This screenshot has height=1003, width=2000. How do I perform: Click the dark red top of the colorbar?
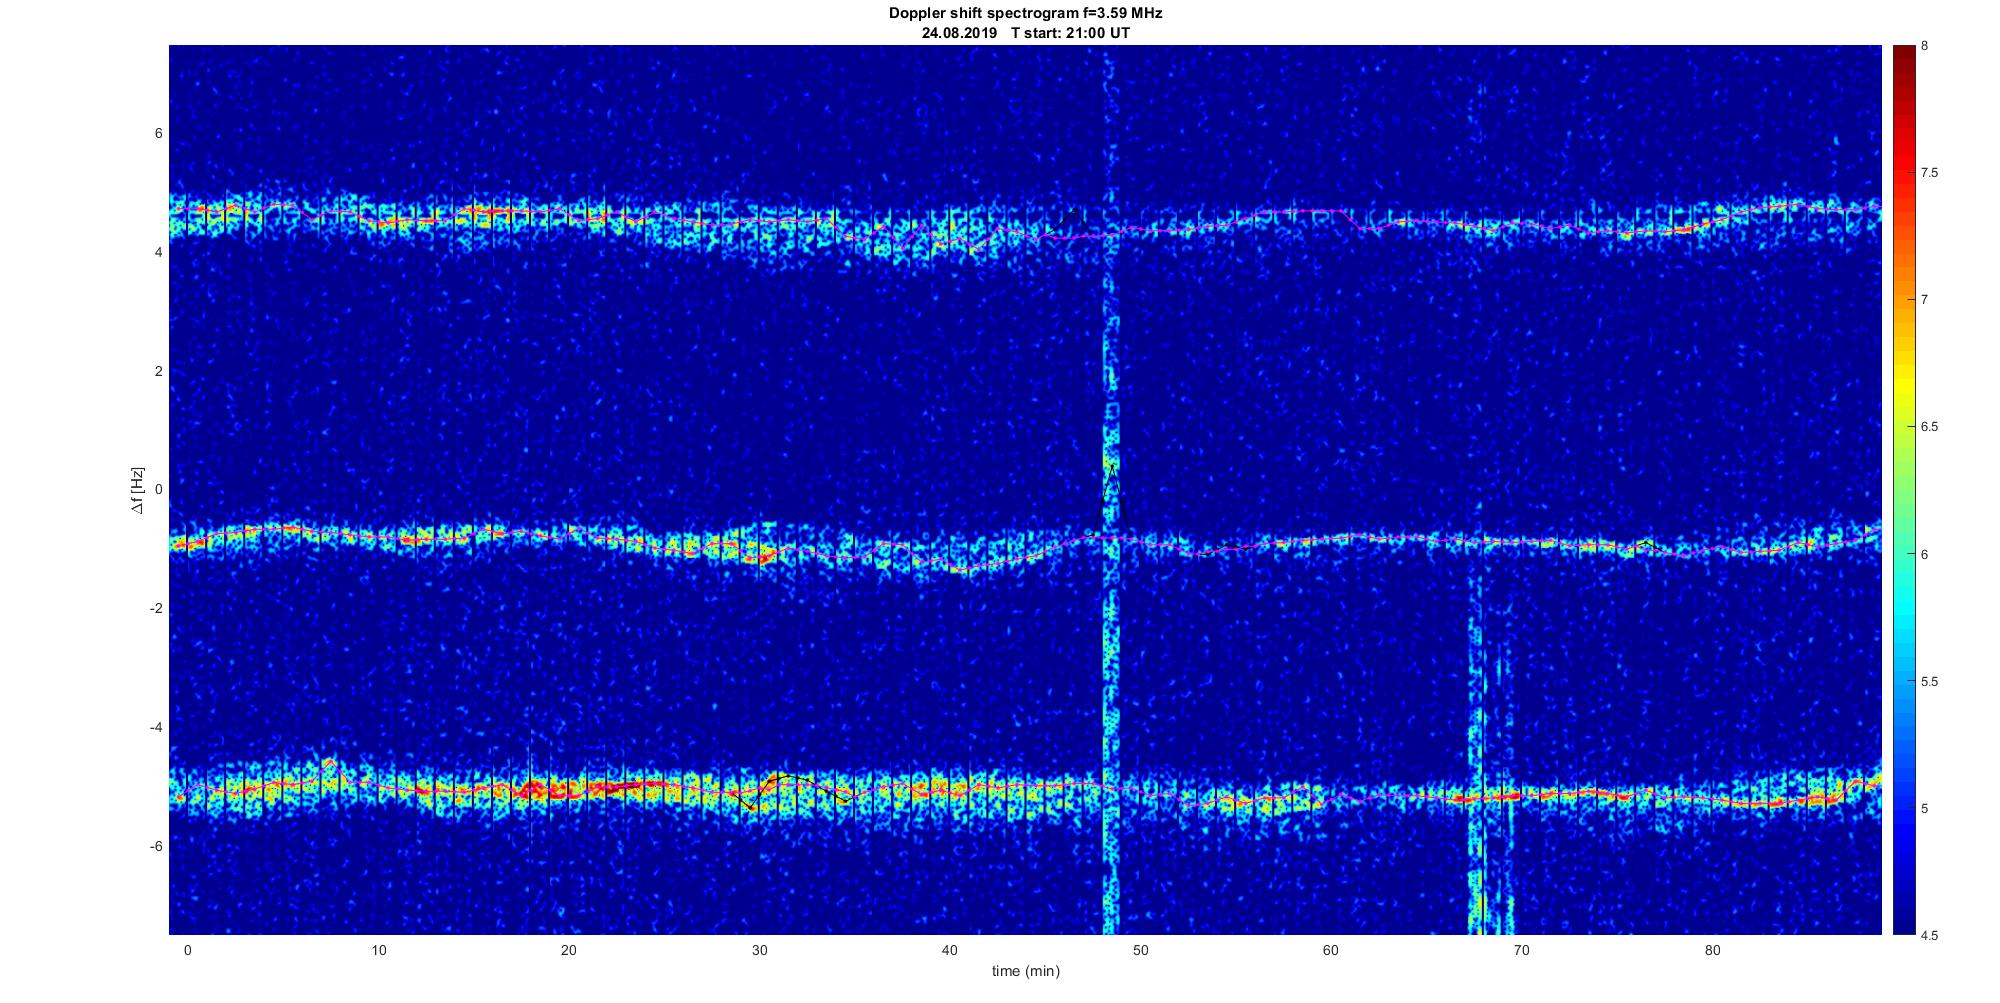tap(1903, 60)
